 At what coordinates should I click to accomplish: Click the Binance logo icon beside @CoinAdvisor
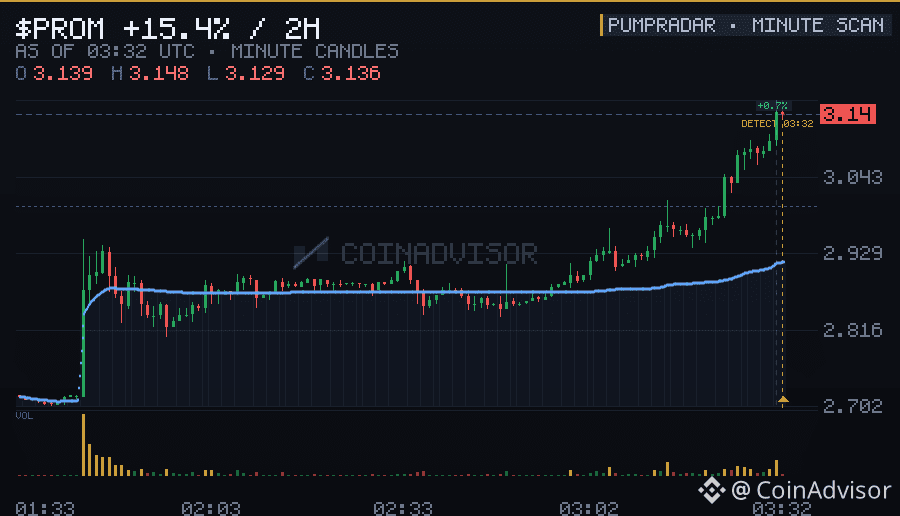712,490
